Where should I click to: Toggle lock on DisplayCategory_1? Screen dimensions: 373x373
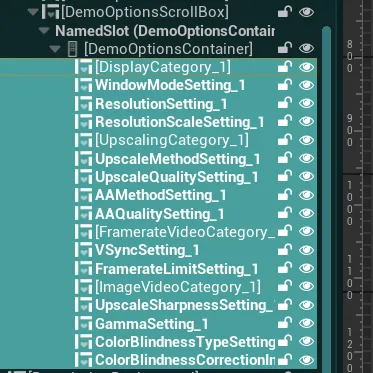(x=285, y=67)
